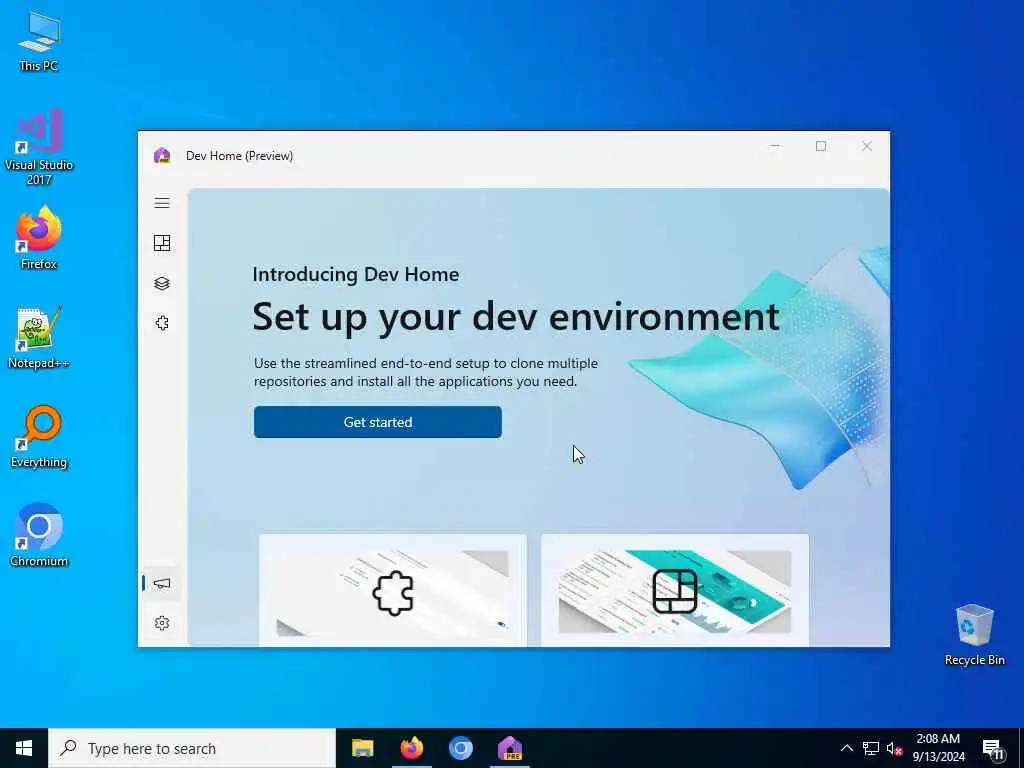Open the notification center icon
Image resolution: width=1024 pixels, height=768 pixels.
993,749
